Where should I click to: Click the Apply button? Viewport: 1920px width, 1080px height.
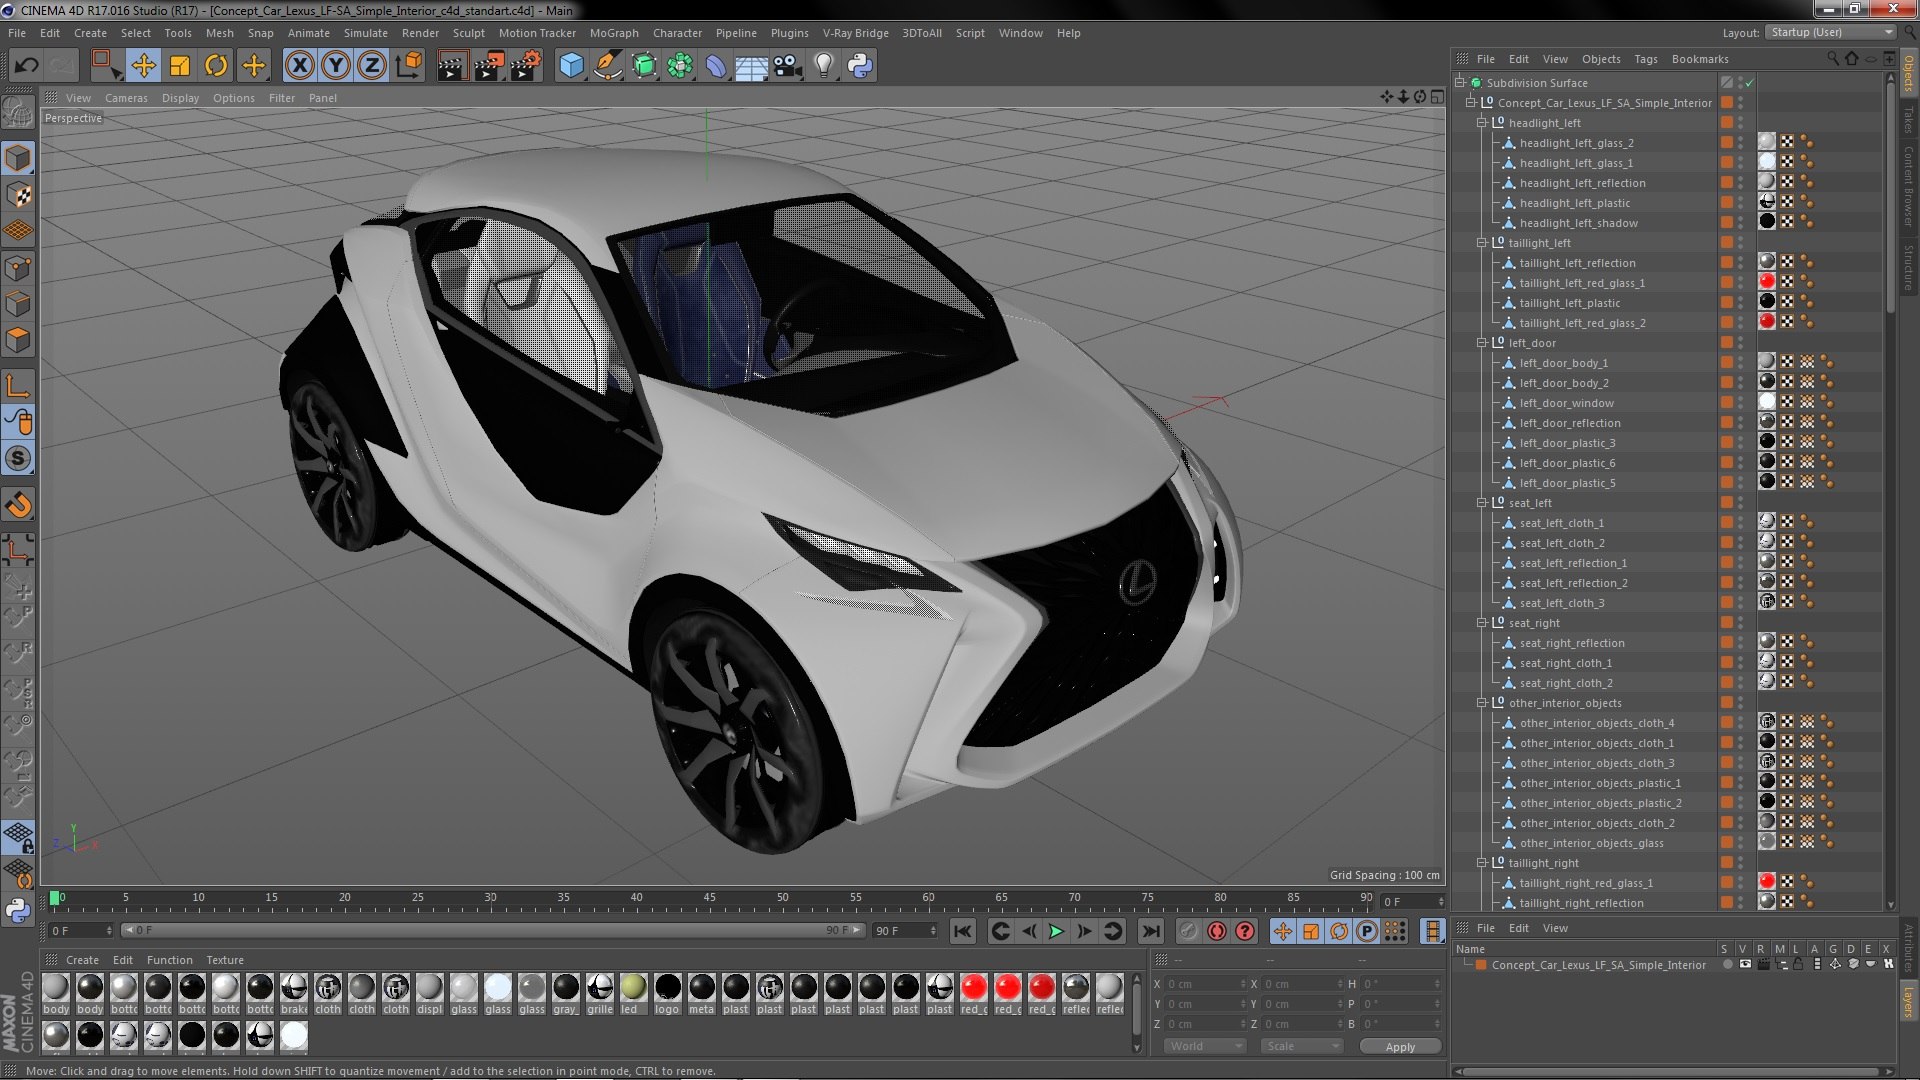(1400, 1046)
